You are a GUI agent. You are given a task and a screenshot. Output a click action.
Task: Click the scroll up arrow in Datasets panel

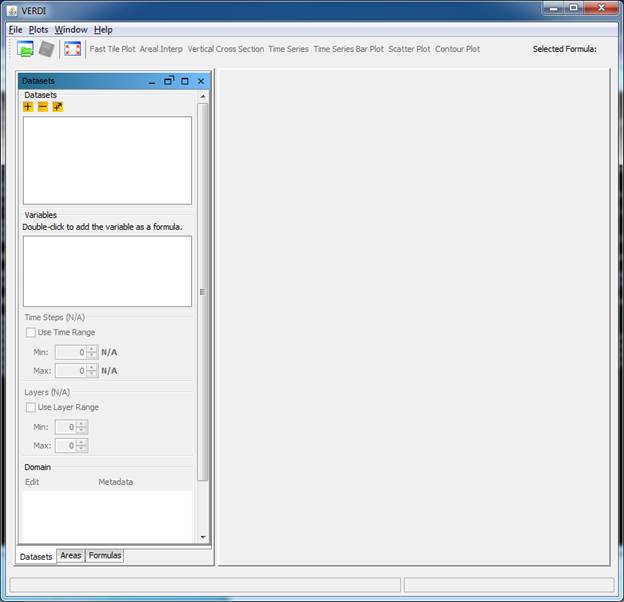pyautogui.click(x=203, y=96)
